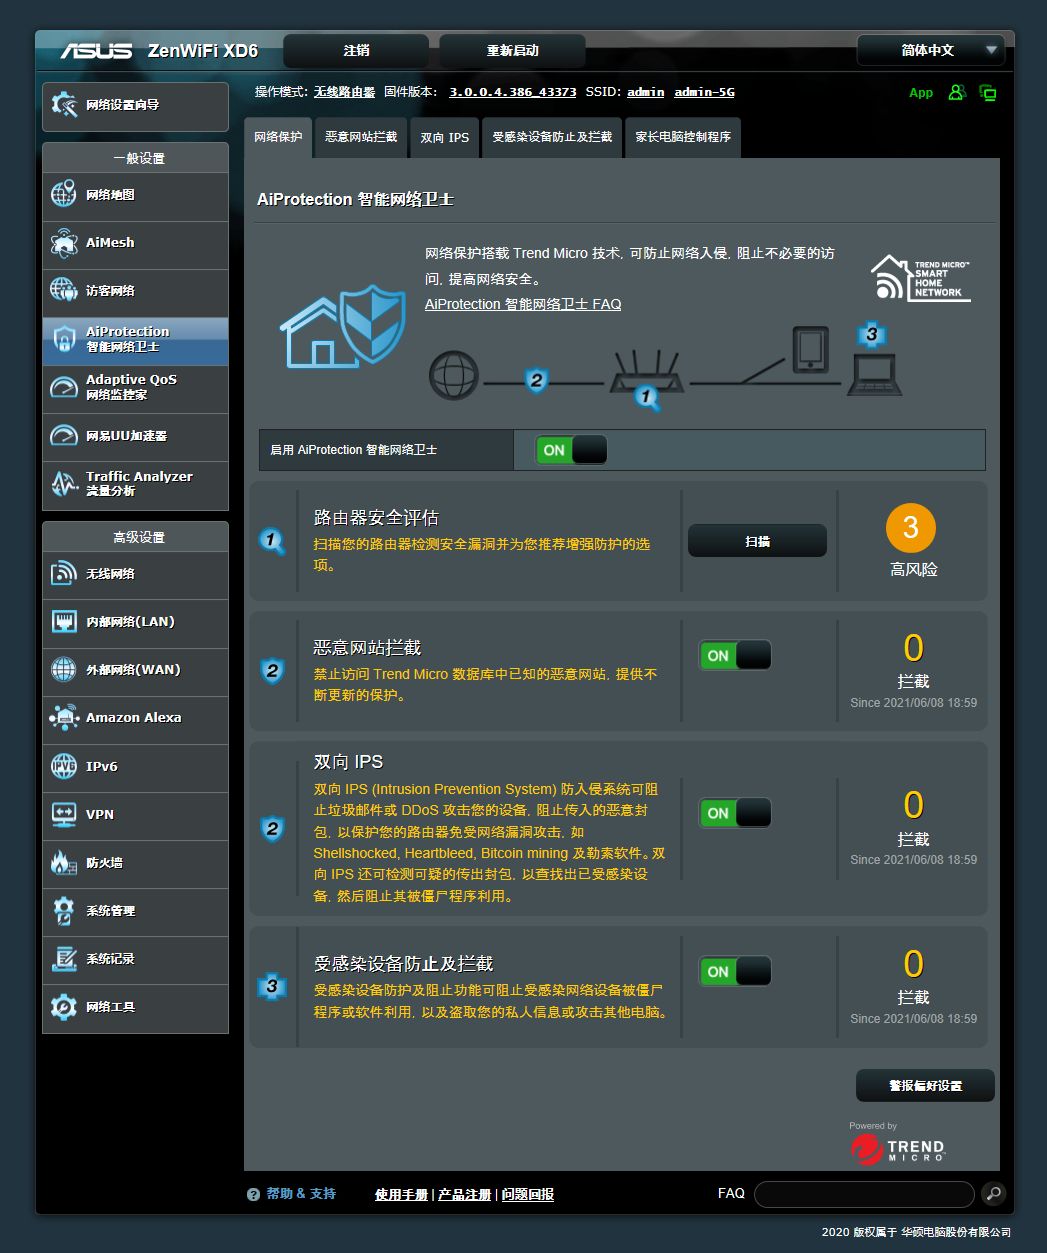
Task: Click the AiProtection shield sidebar icon
Action: click(x=64, y=339)
